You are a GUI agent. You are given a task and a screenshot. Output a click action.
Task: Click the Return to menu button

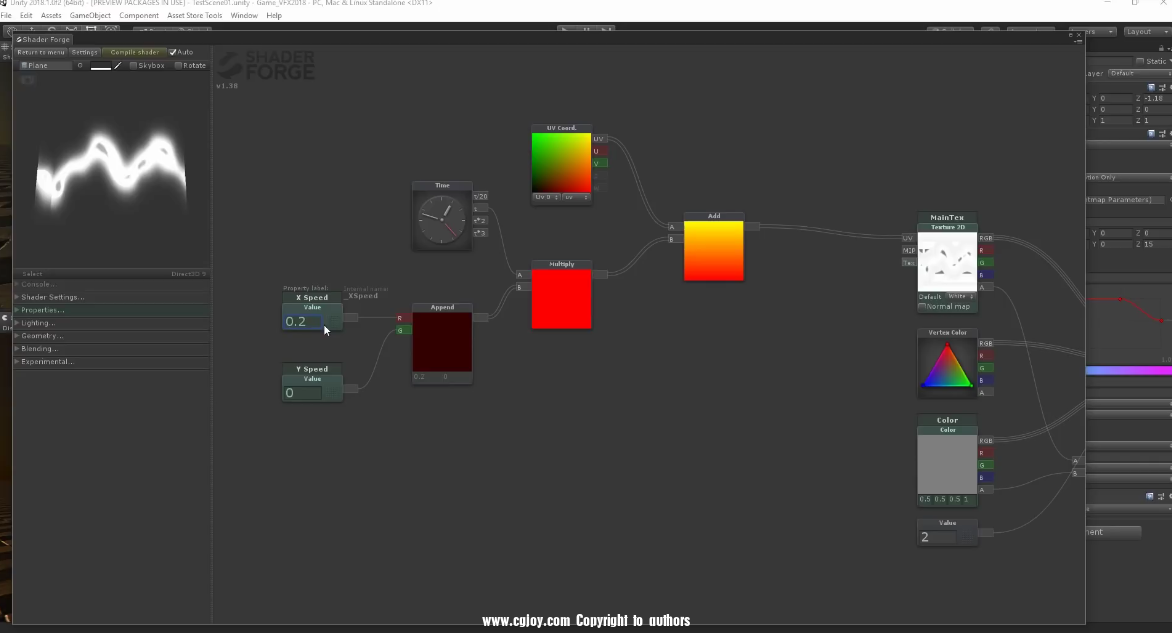tap(41, 52)
